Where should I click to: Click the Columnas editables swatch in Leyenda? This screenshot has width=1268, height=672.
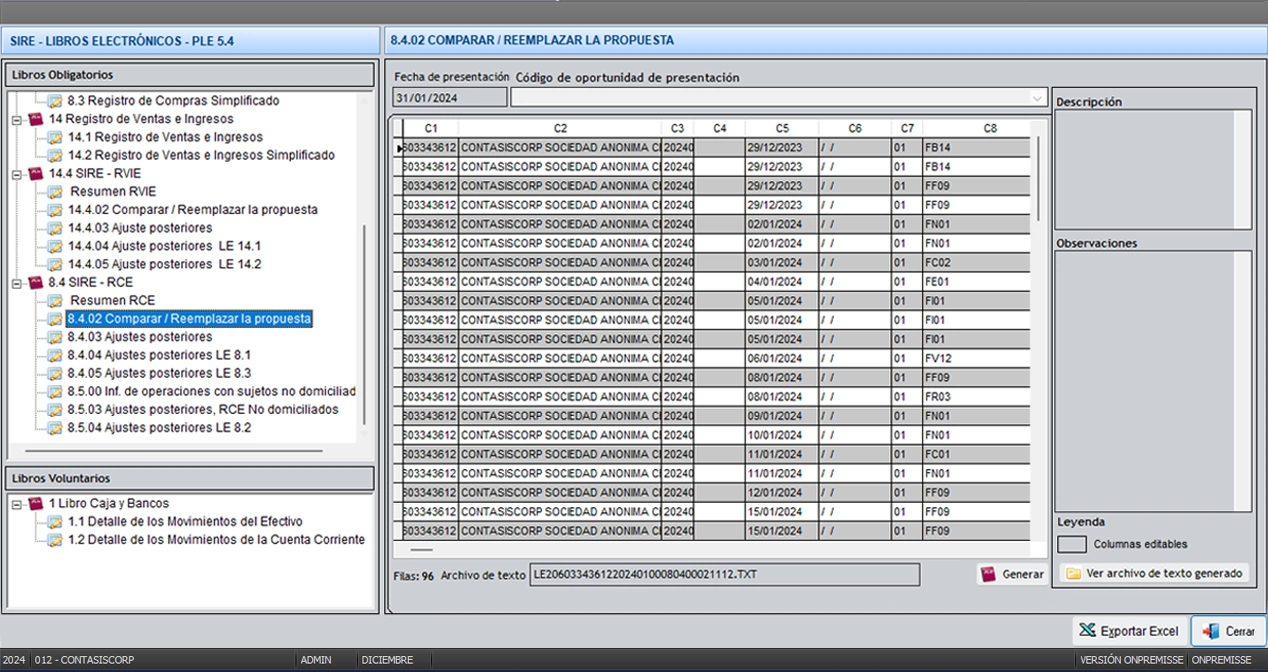1071,543
